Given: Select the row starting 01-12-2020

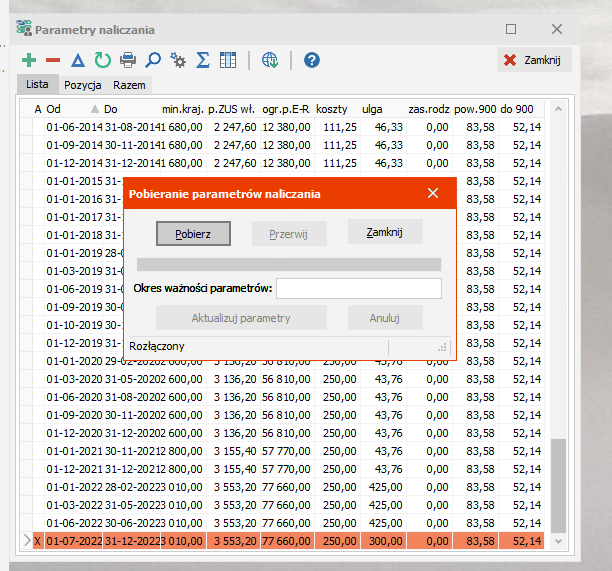Looking at the screenshot, I should coord(283,433).
